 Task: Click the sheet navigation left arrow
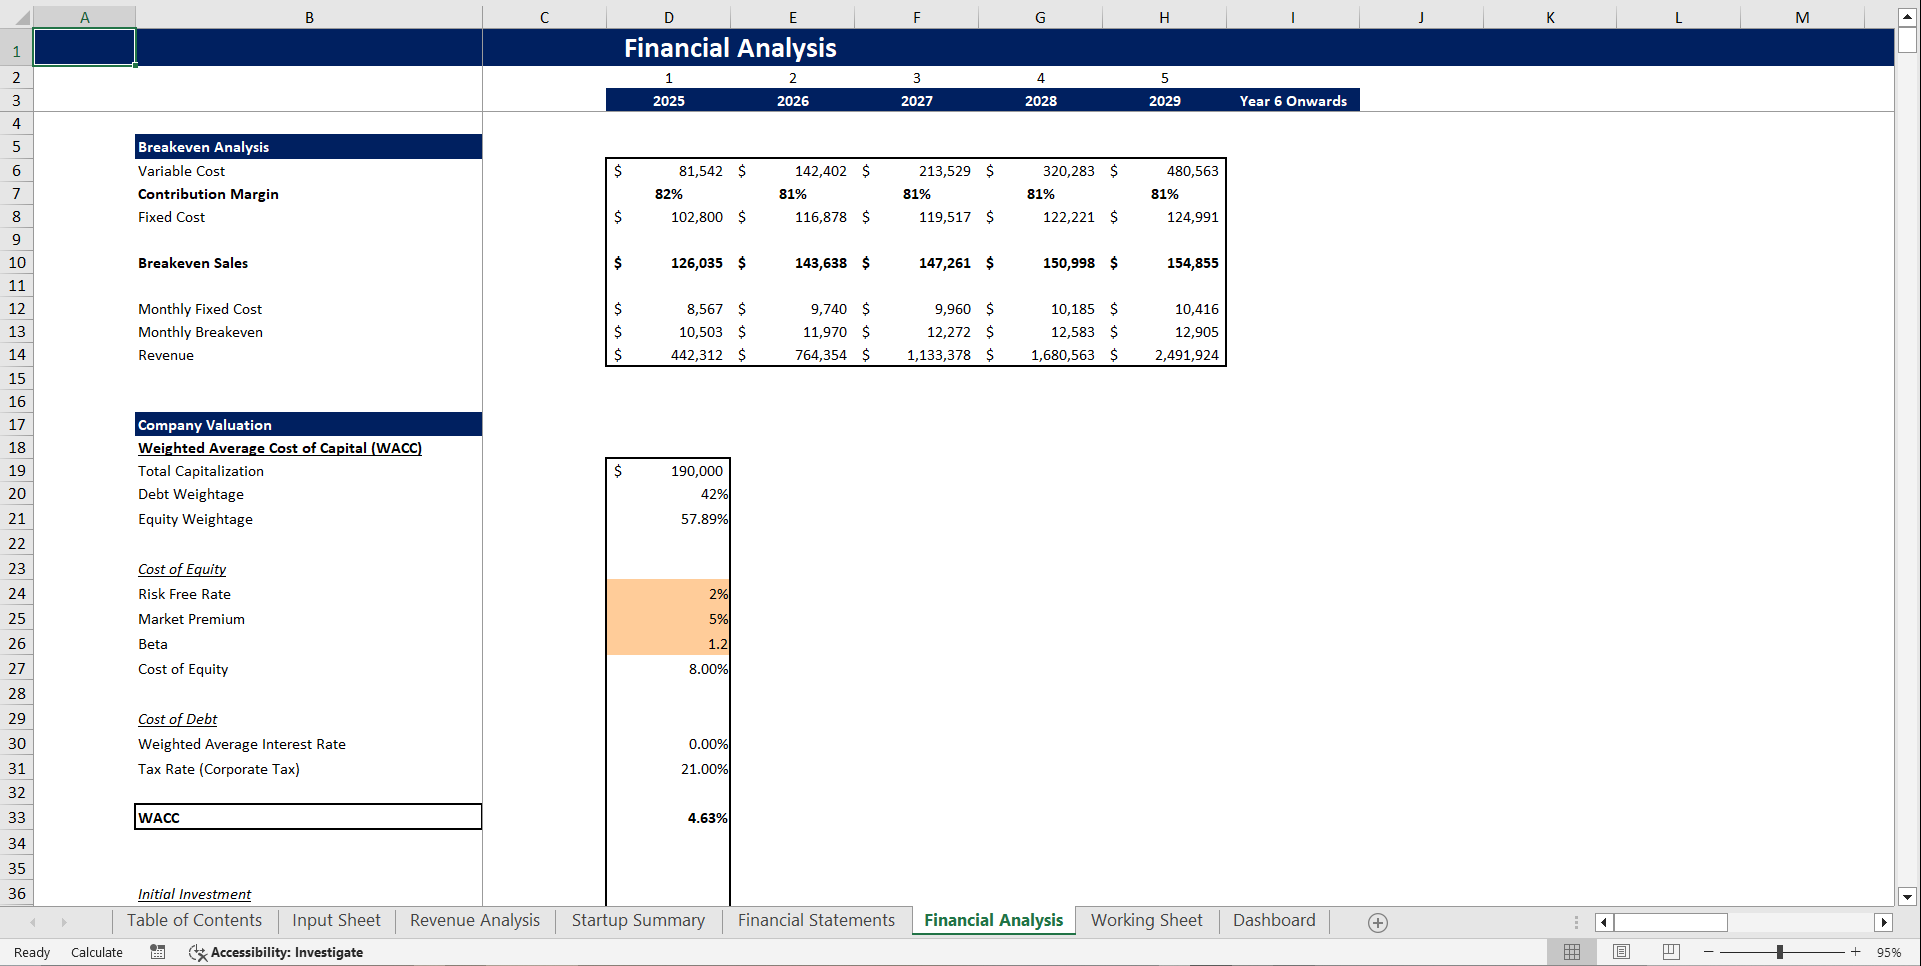(x=33, y=922)
